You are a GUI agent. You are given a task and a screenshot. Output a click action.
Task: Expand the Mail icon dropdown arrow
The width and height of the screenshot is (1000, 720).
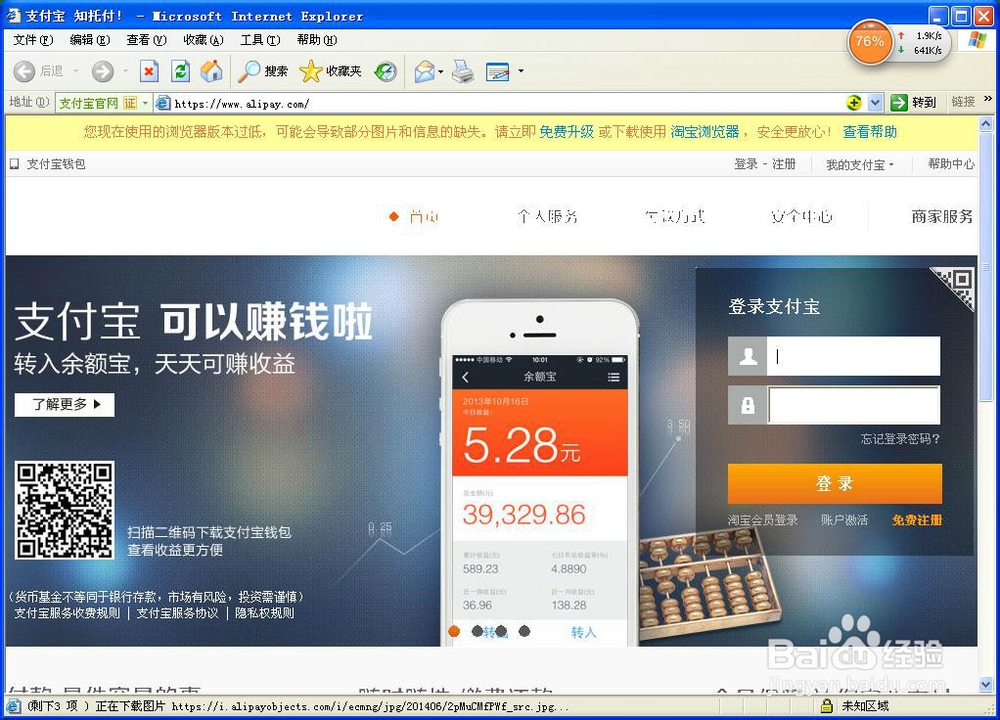[x=441, y=71]
